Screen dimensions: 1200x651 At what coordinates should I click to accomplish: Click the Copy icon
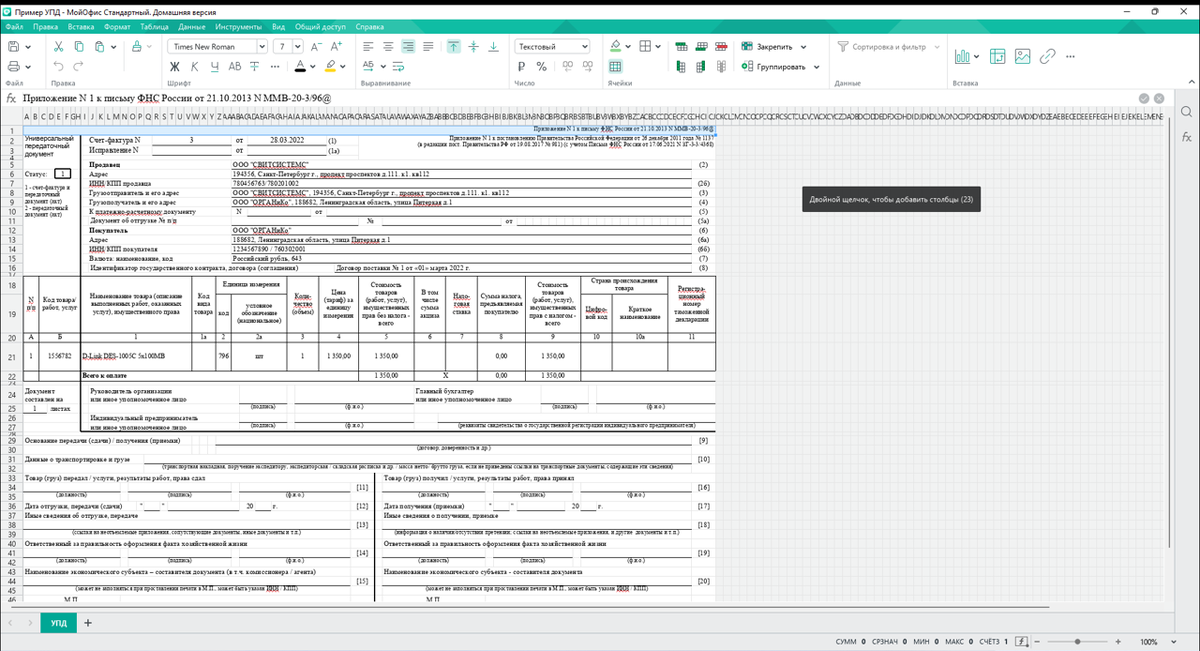pos(81,47)
